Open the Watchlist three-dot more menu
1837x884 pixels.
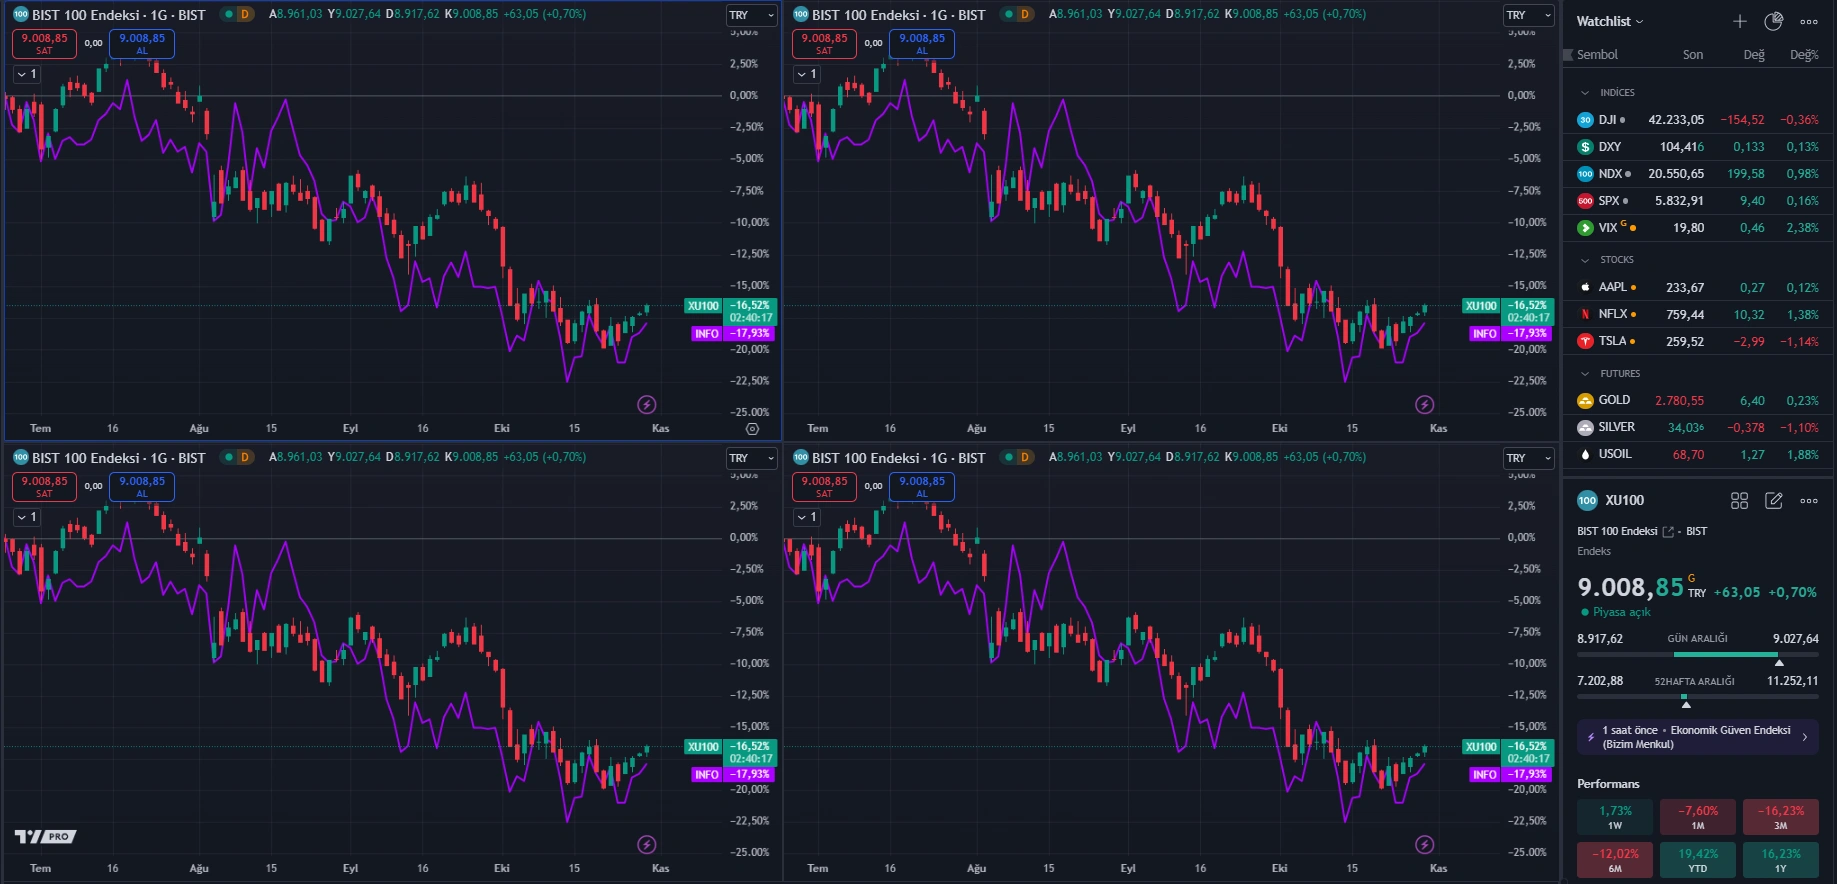click(x=1809, y=21)
